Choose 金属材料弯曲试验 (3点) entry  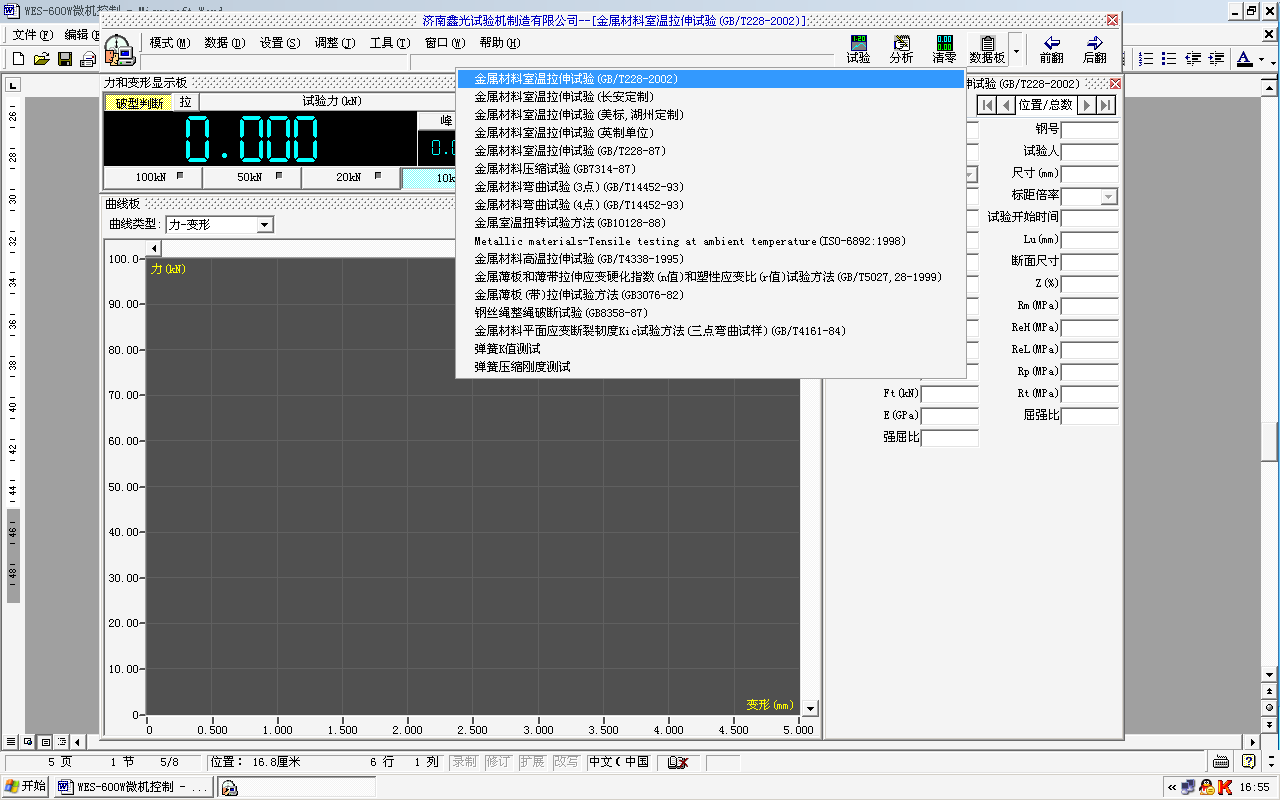pos(710,187)
